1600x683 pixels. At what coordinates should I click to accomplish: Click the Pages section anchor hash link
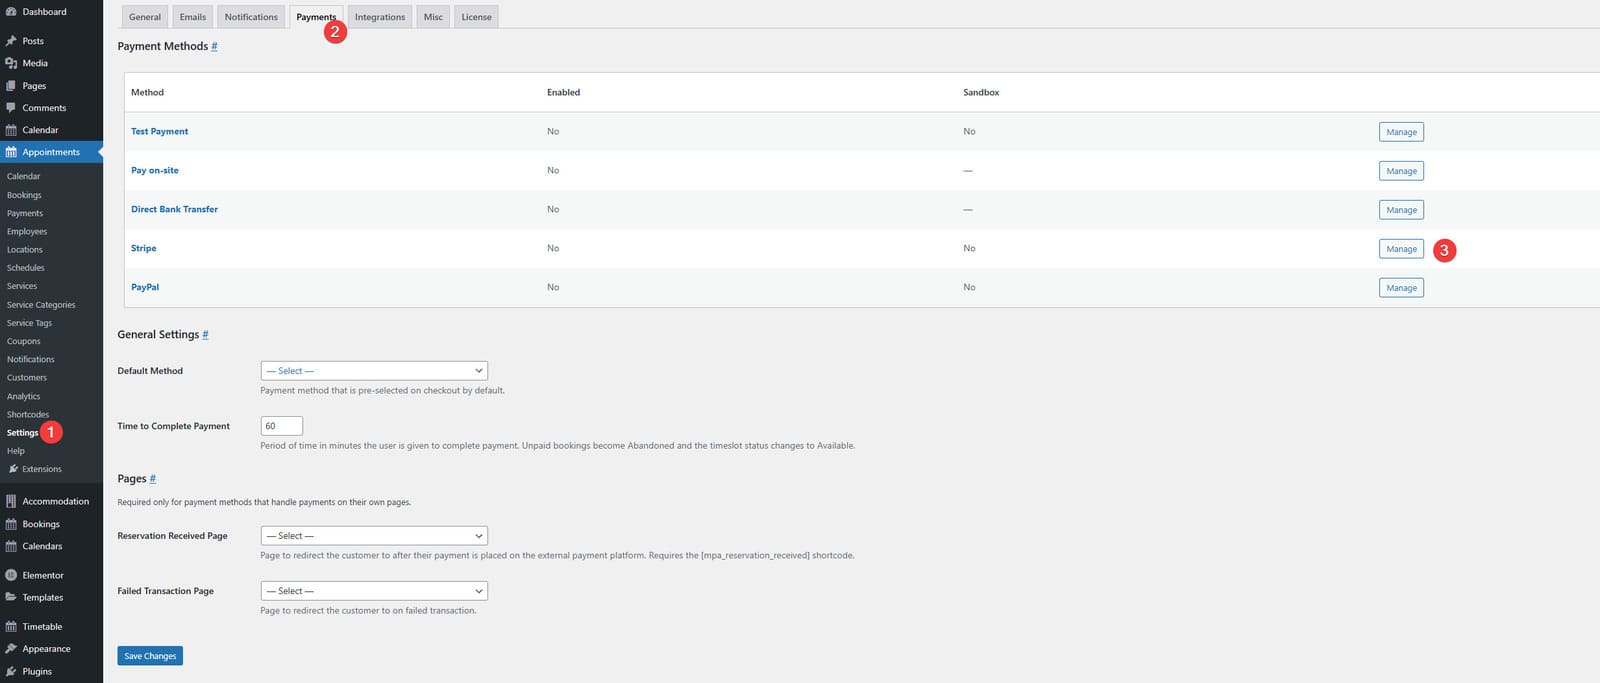tap(152, 478)
